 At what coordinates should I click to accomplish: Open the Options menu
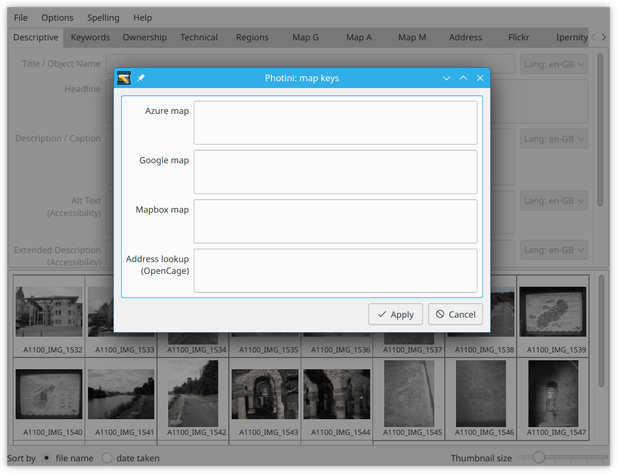(x=57, y=18)
